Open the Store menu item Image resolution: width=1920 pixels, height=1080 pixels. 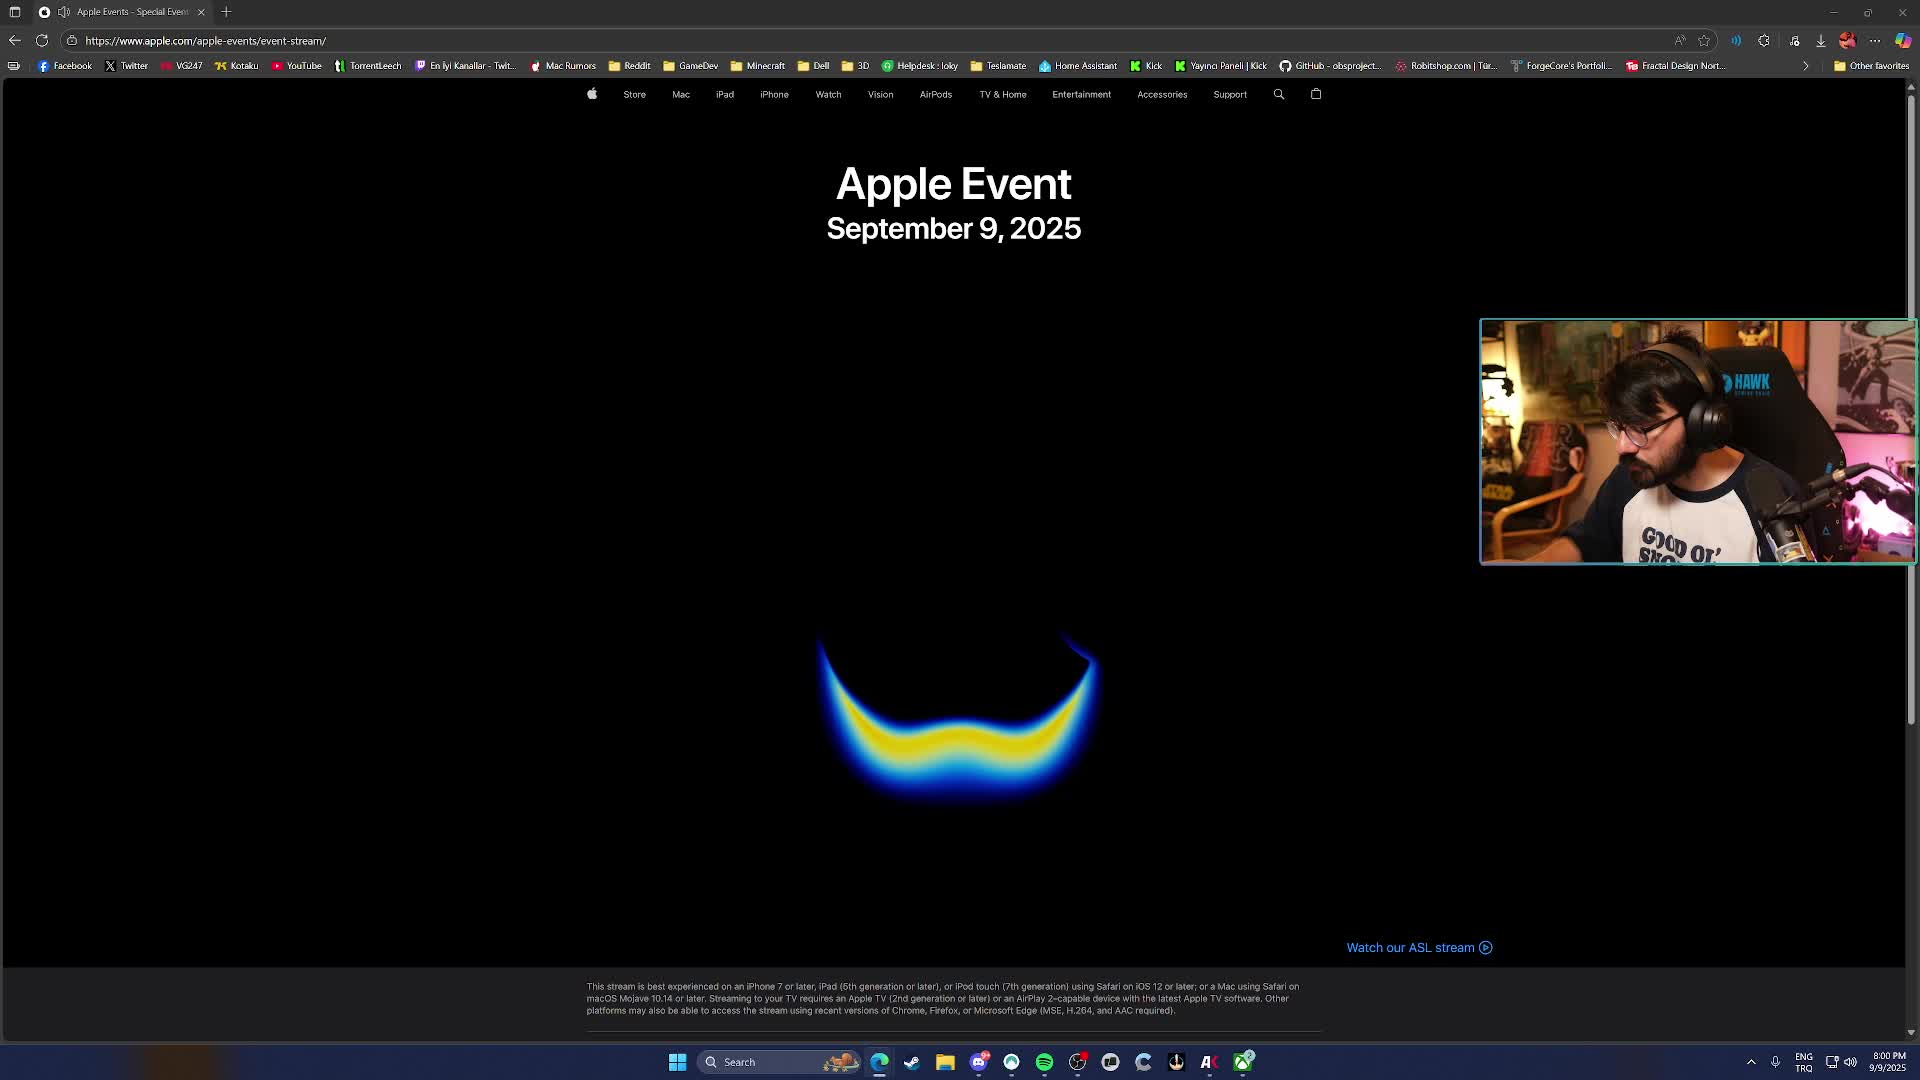pos(634,95)
